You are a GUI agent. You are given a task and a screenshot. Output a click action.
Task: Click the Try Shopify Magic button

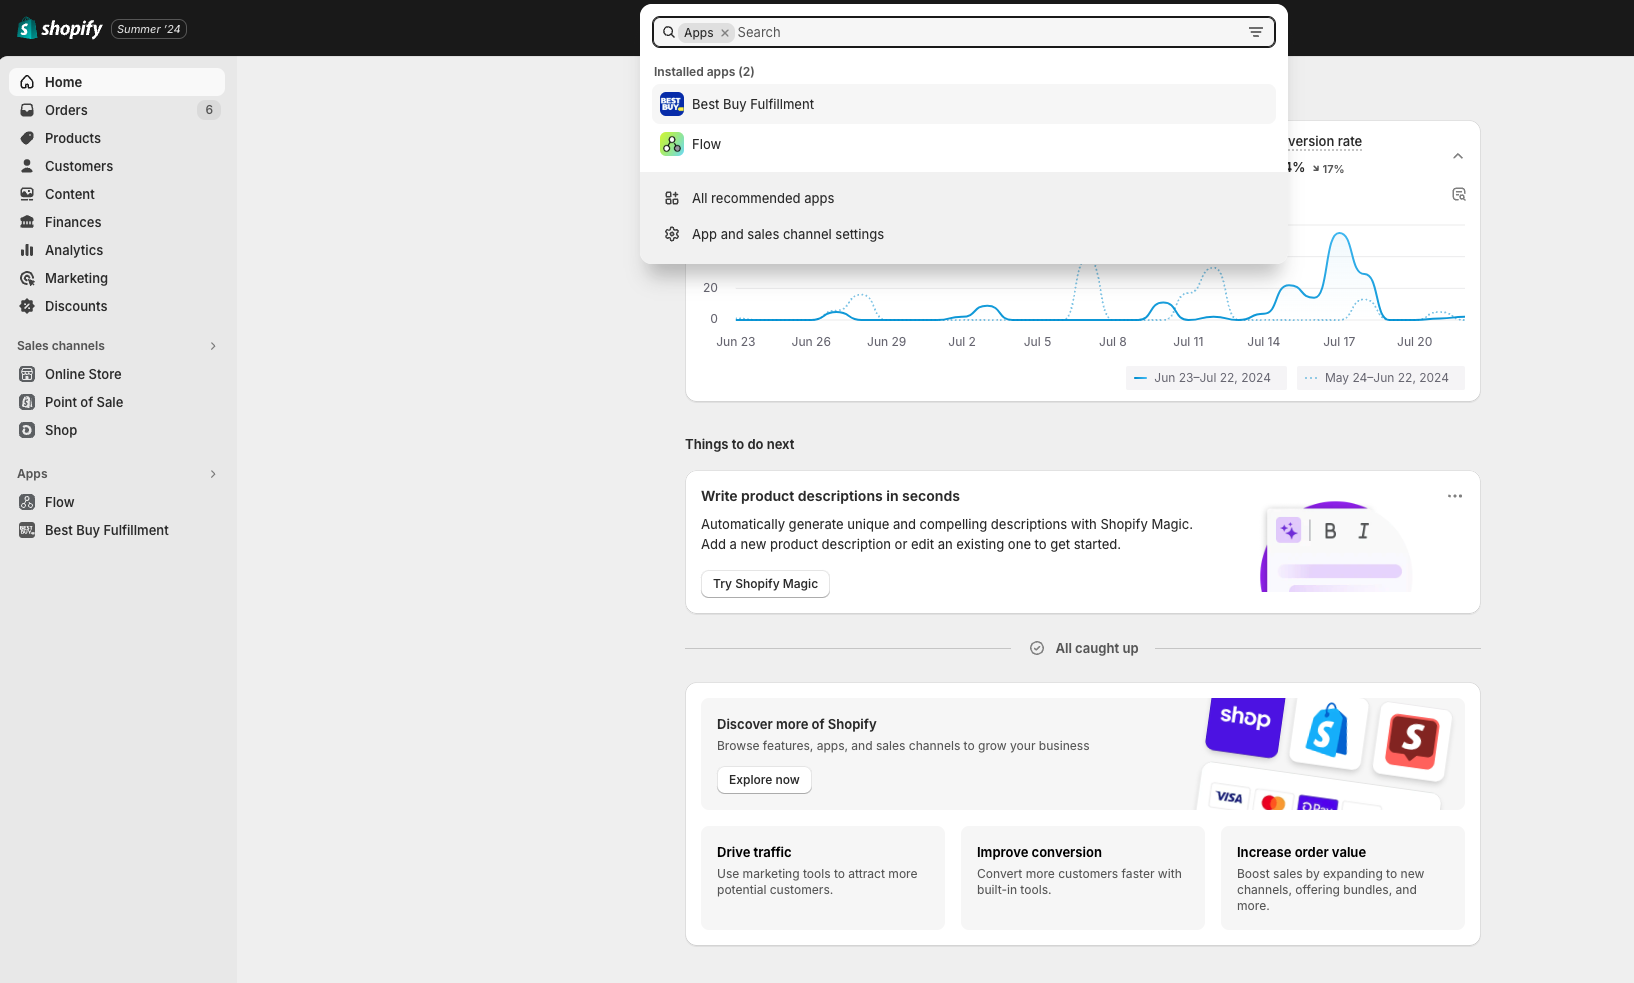(x=765, y=584)
